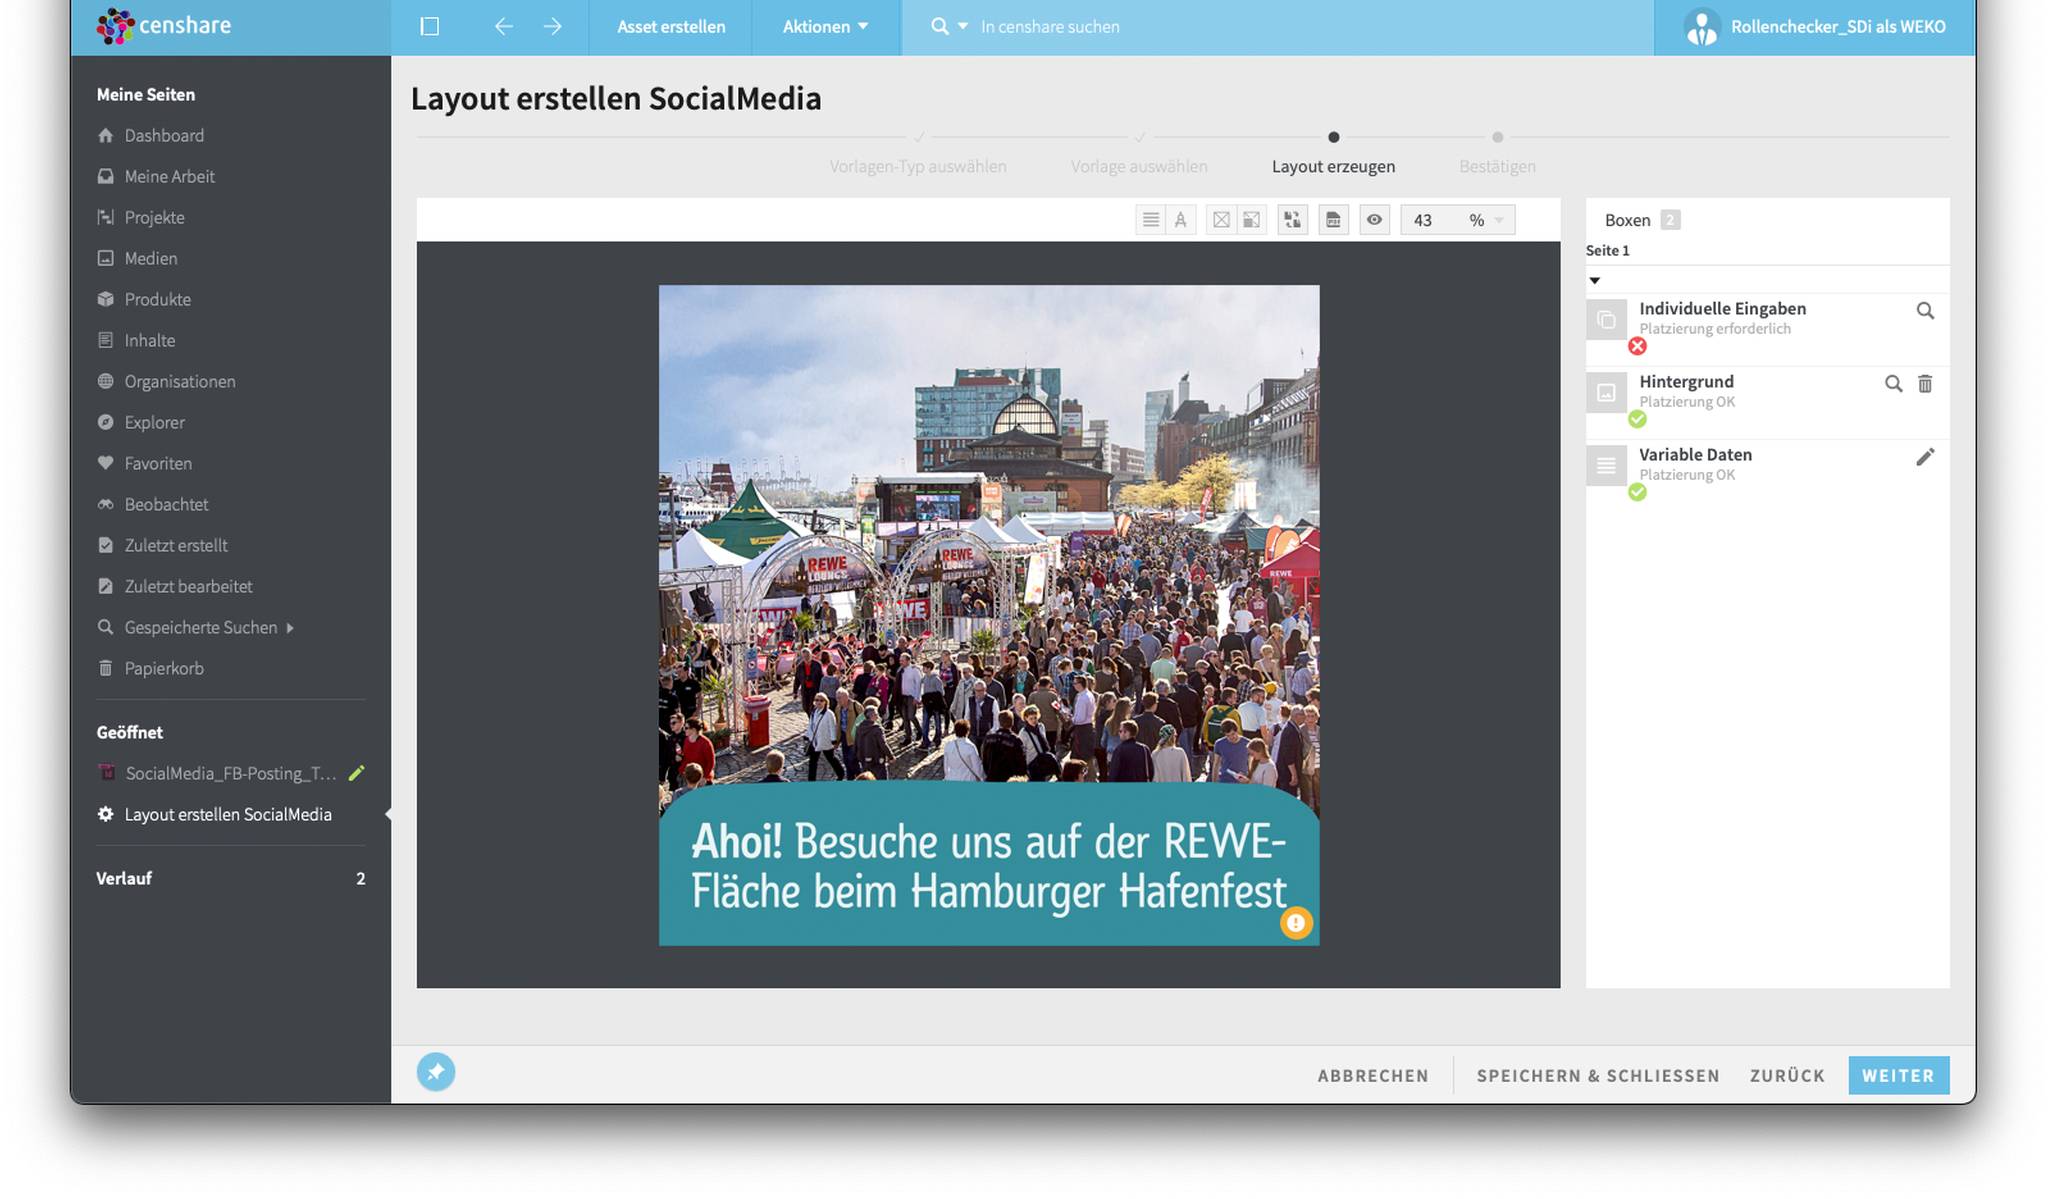Select the Individuelle Eingaben box row
This screenshot has width=2048, height=1199.
click(1767, 329)
